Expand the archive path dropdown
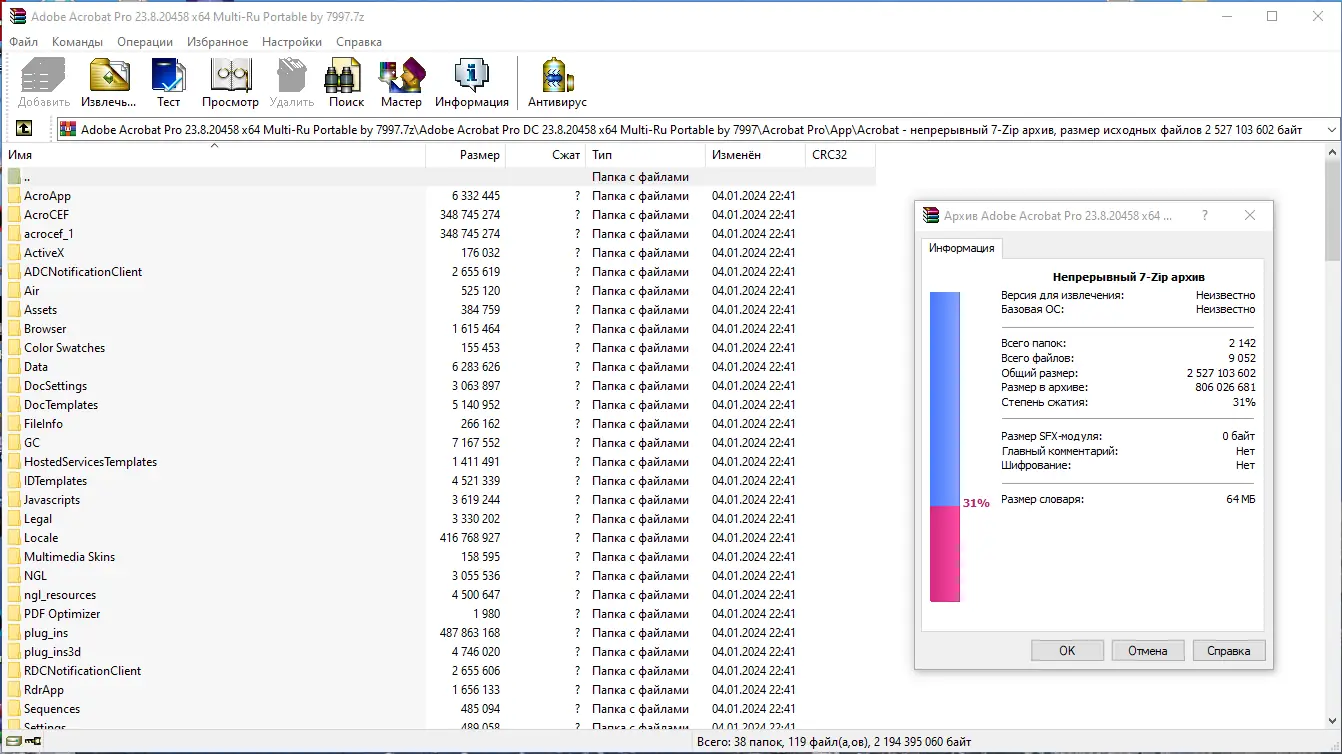The width and height of the screenshot is (1342, 754). pyautogui.click(x=1331, y=130)
